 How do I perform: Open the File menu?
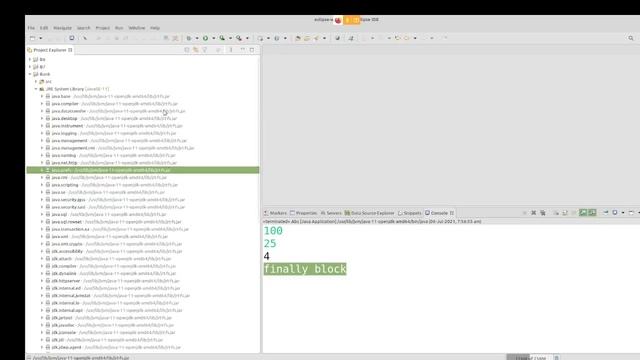point(31,28)
